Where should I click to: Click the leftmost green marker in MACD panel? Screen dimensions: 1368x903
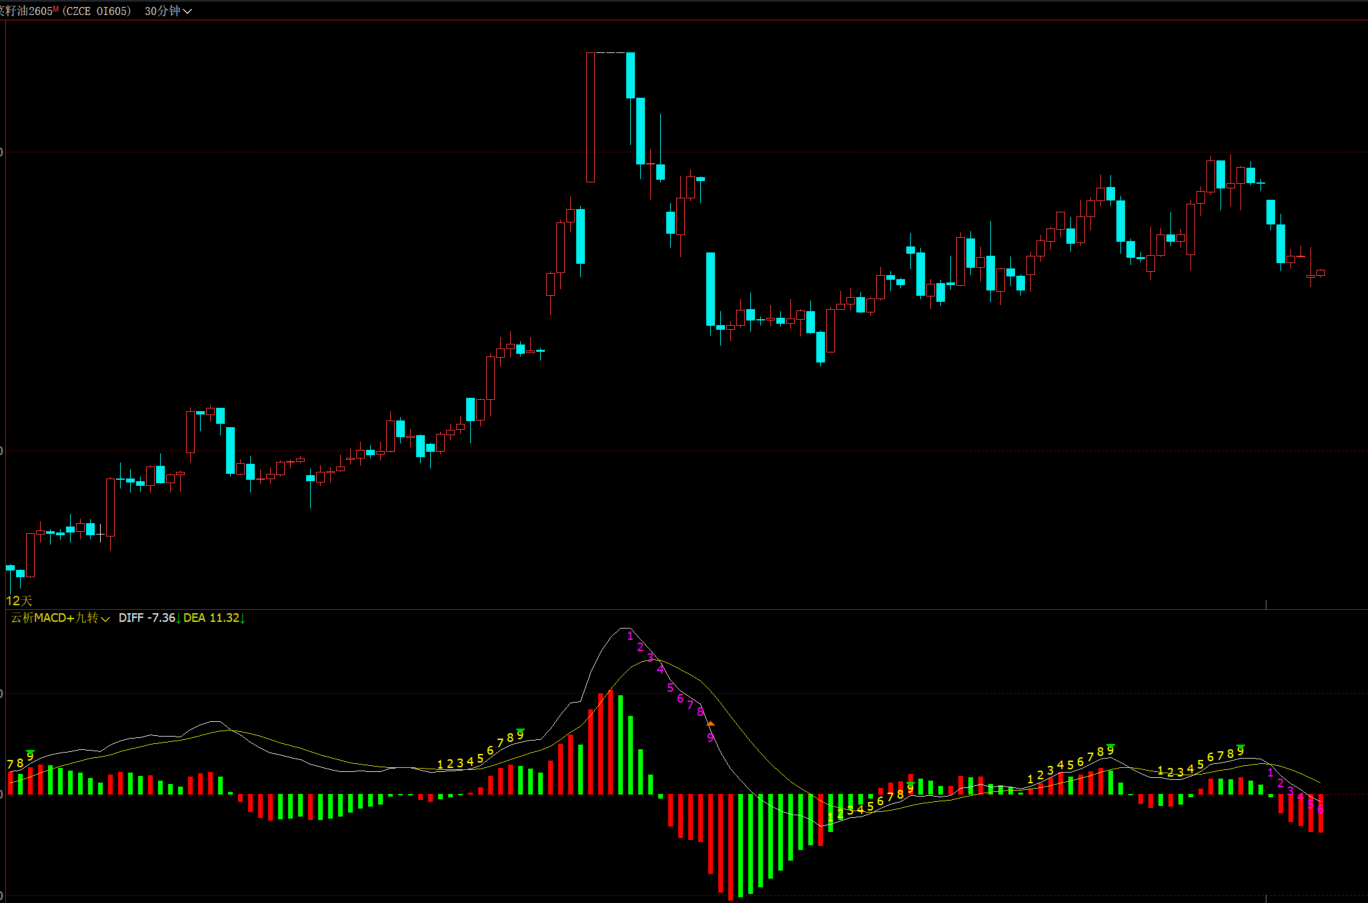30,753
